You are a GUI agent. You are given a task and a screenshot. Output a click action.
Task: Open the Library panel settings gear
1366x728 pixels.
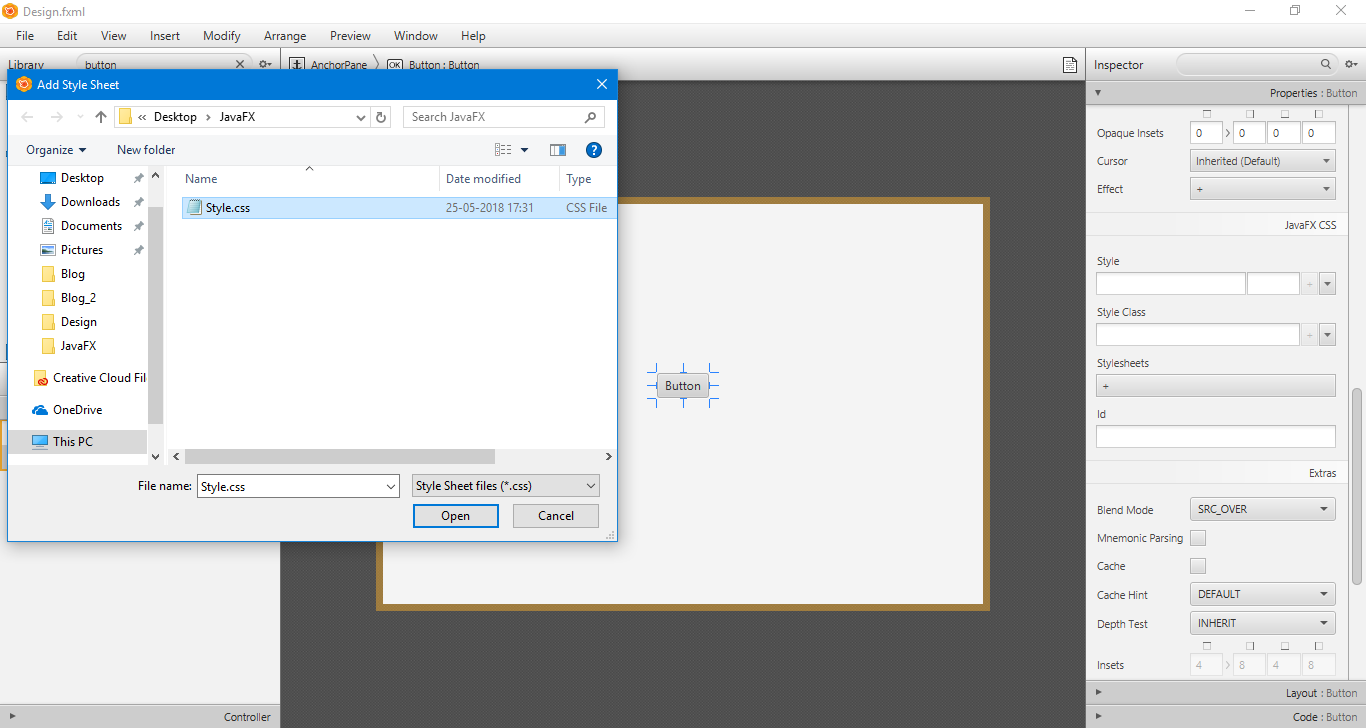264,63
